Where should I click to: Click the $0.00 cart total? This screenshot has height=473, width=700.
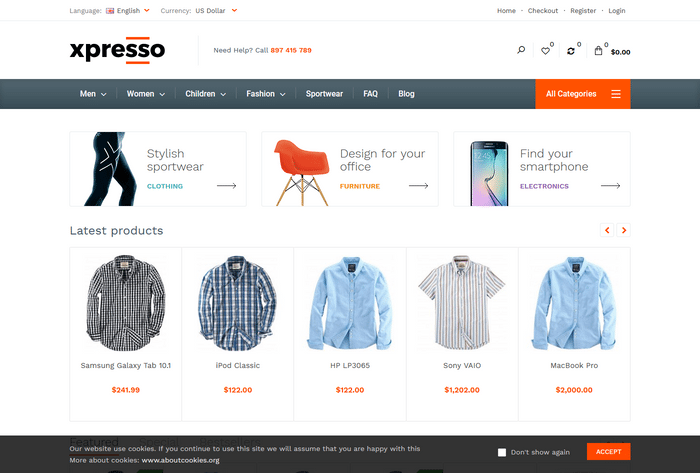coord(621,52)
